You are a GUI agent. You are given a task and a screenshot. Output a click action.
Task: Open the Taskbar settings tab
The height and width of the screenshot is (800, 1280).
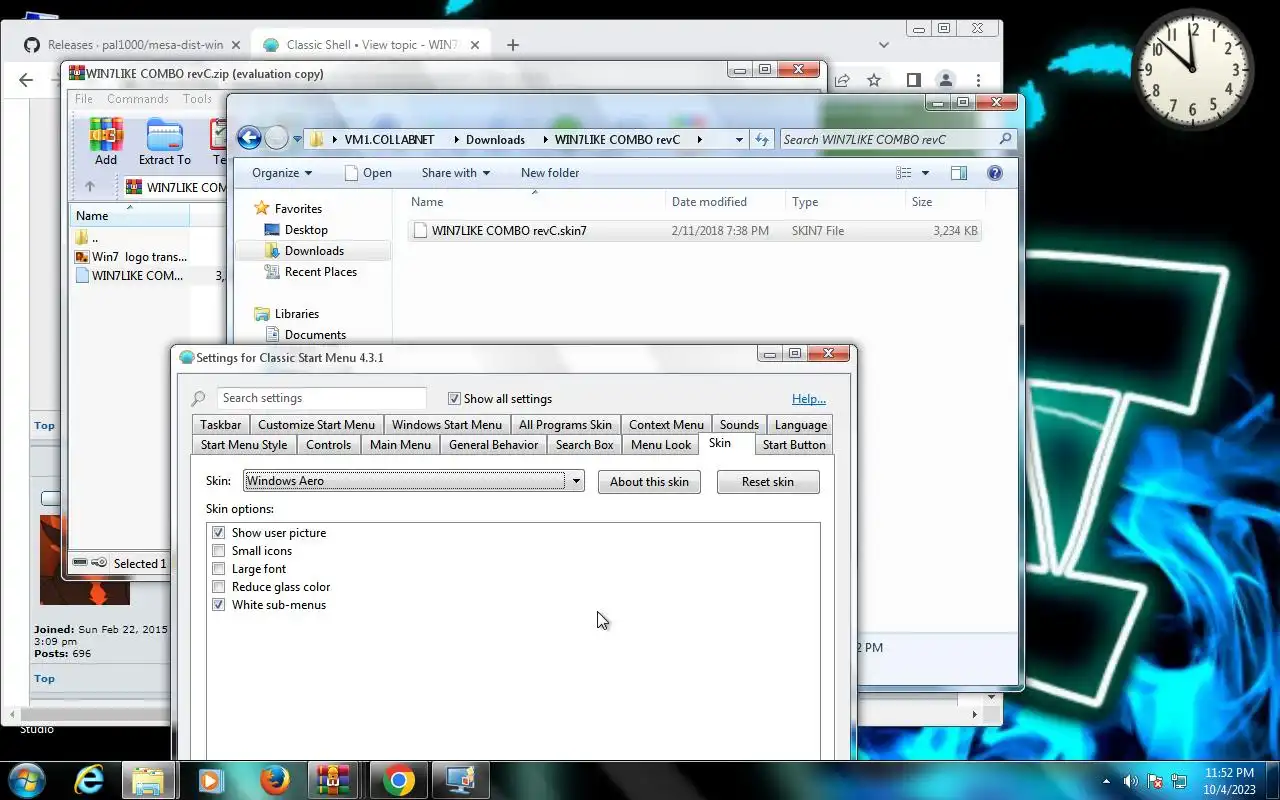(220, 425)
